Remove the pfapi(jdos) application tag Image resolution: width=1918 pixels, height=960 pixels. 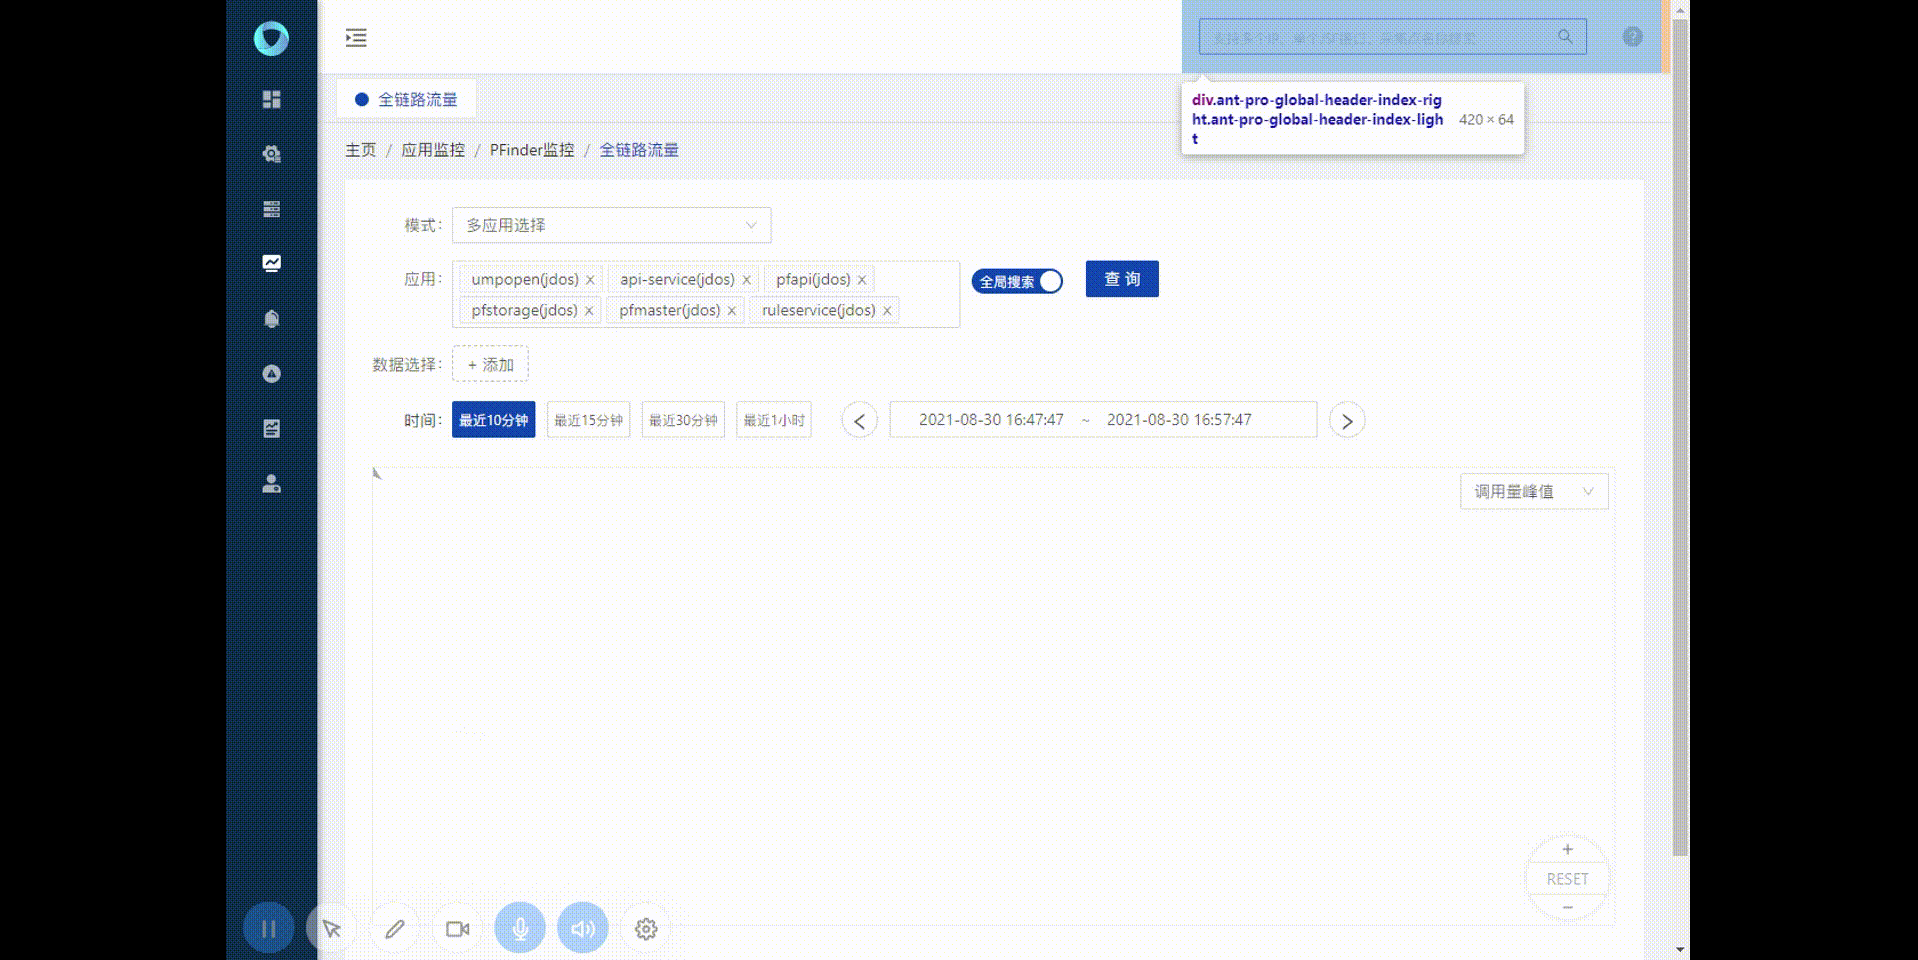pyautogui.click(x=862, y=280)
